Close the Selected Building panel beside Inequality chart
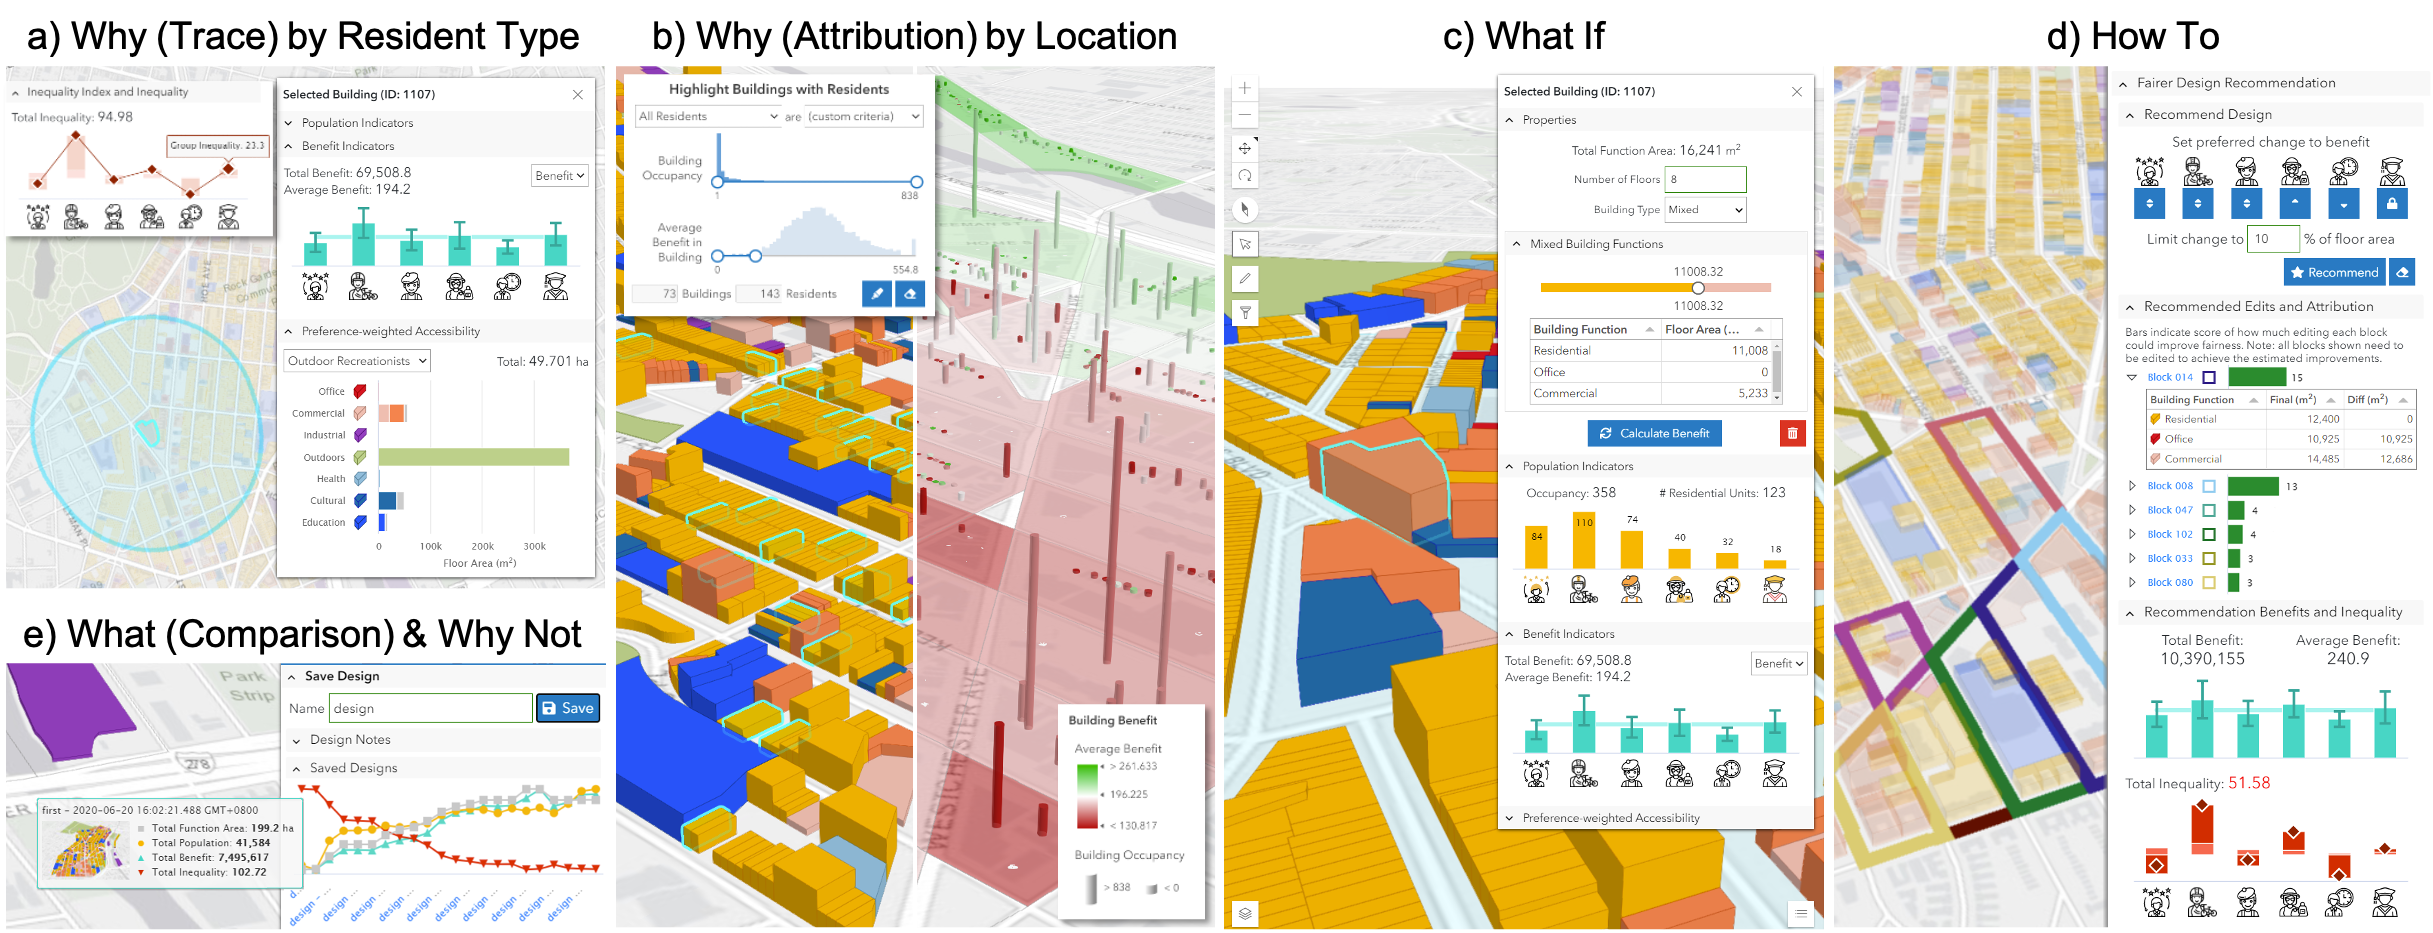Screen dimensions: 2433x933 click(x=577, y=94)
